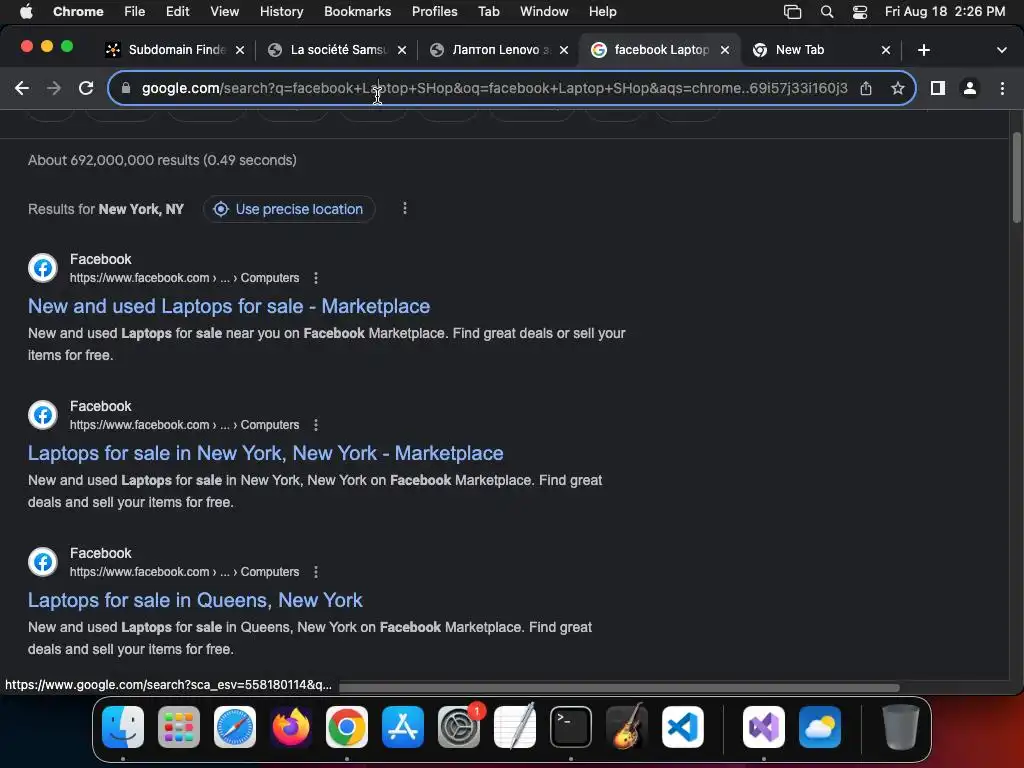This screenshot has height=768, width=1024.
Task: Open Visual Studio from the Dock
Action: 763,727
